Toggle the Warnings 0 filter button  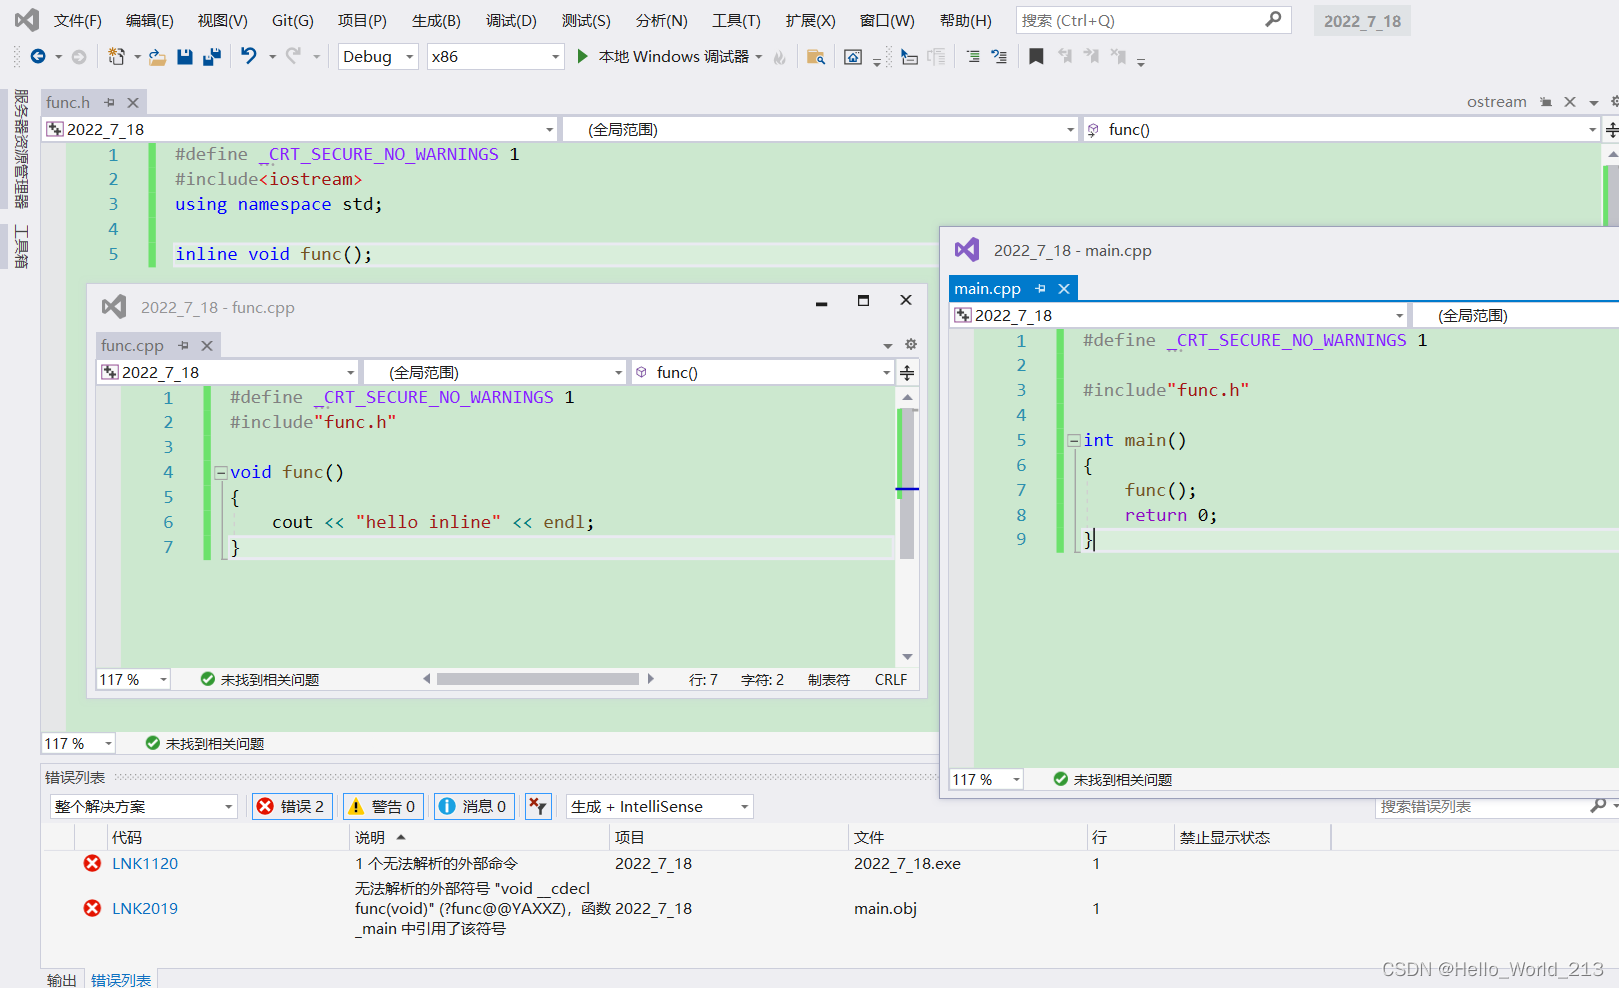point(383,806)
